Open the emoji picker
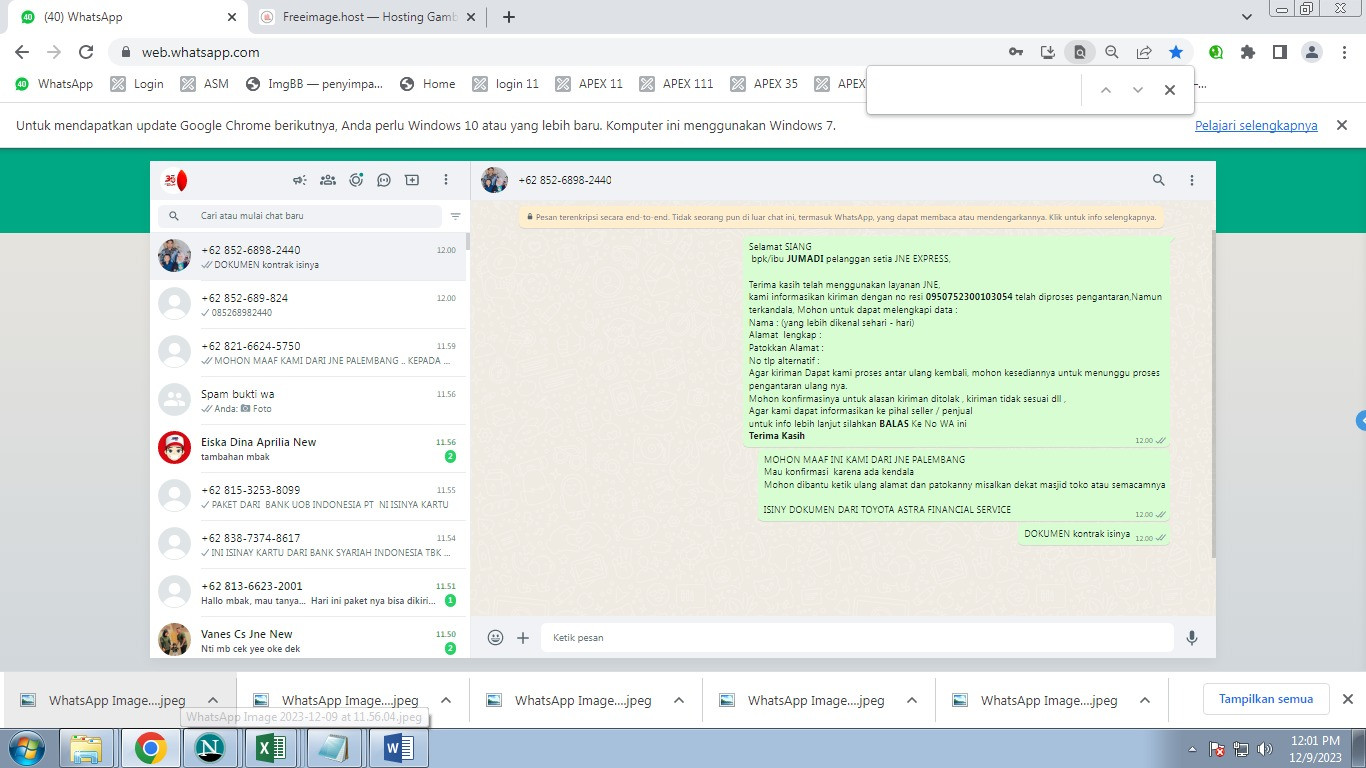The width and height of the screenshot is (1366, 768). pyautogui.click(x=495, y=637)
